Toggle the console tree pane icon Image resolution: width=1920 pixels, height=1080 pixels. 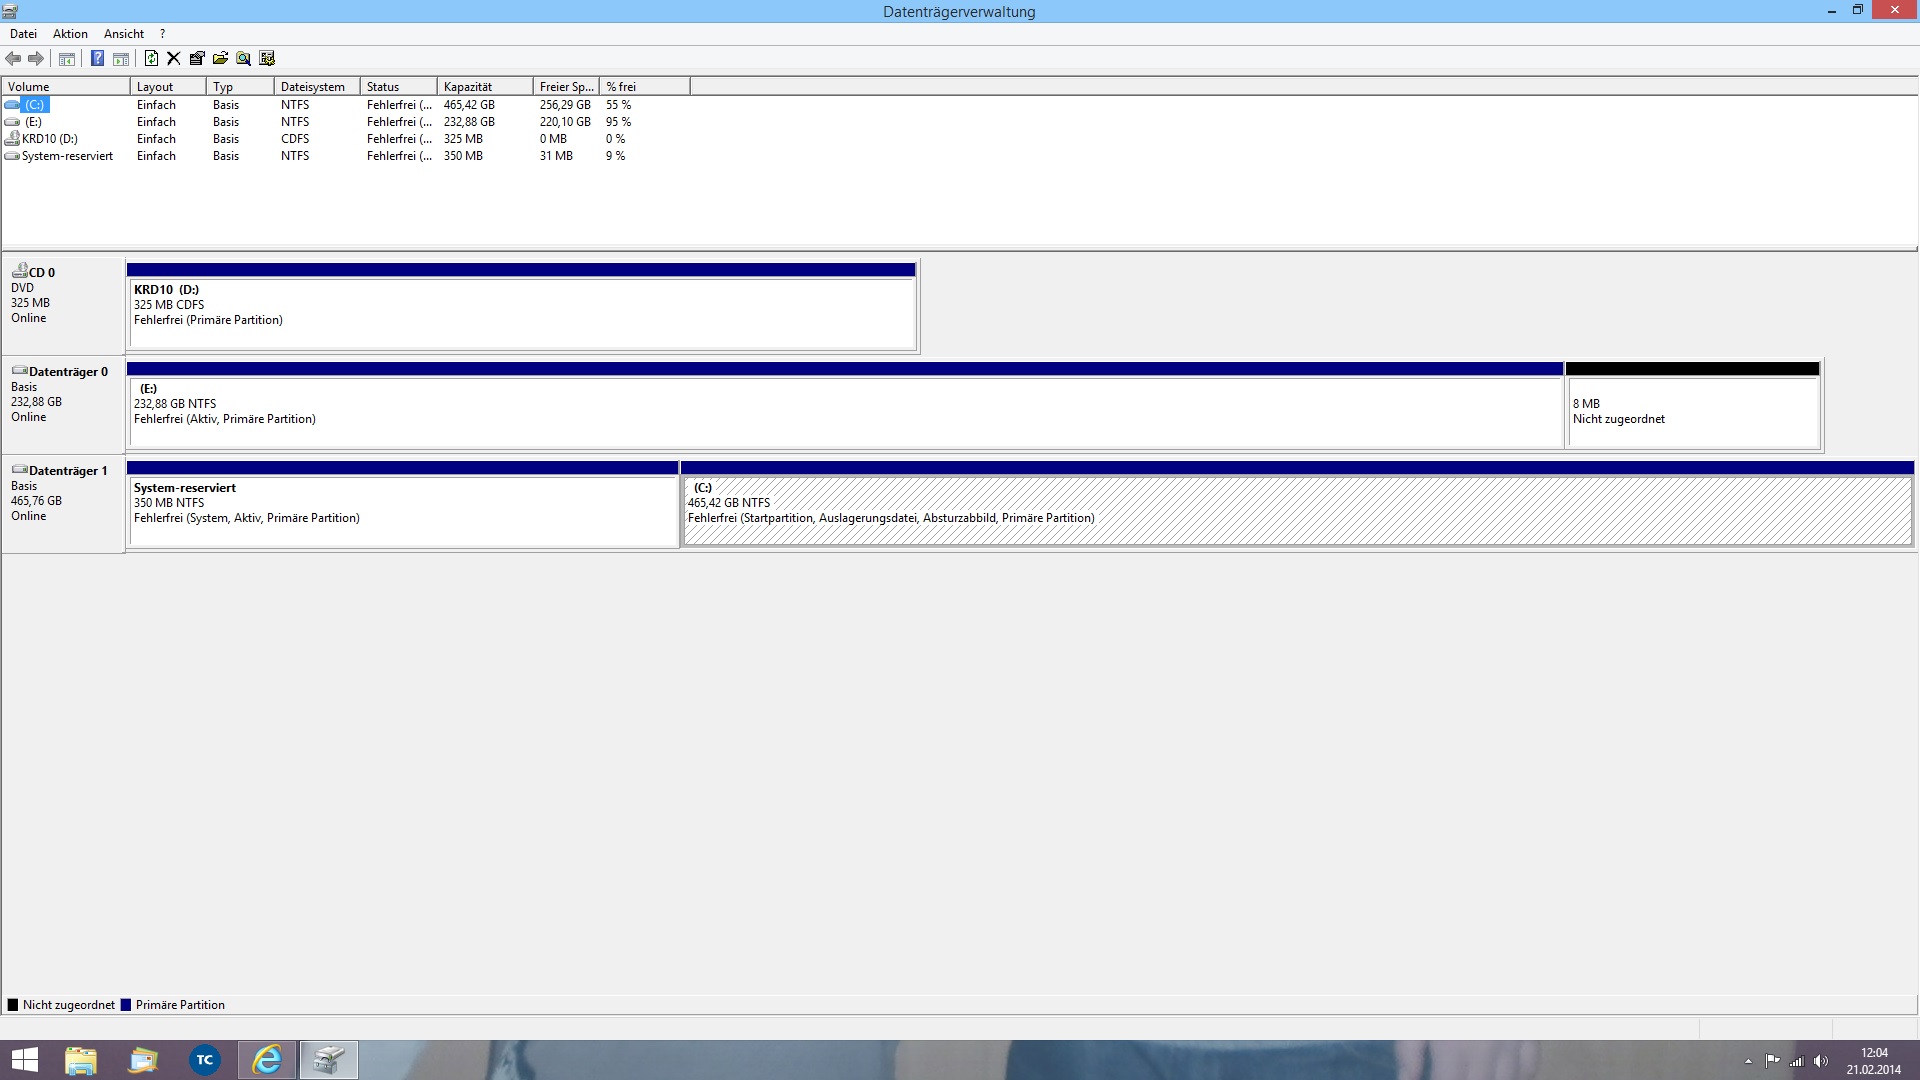(x=67, y=59)
